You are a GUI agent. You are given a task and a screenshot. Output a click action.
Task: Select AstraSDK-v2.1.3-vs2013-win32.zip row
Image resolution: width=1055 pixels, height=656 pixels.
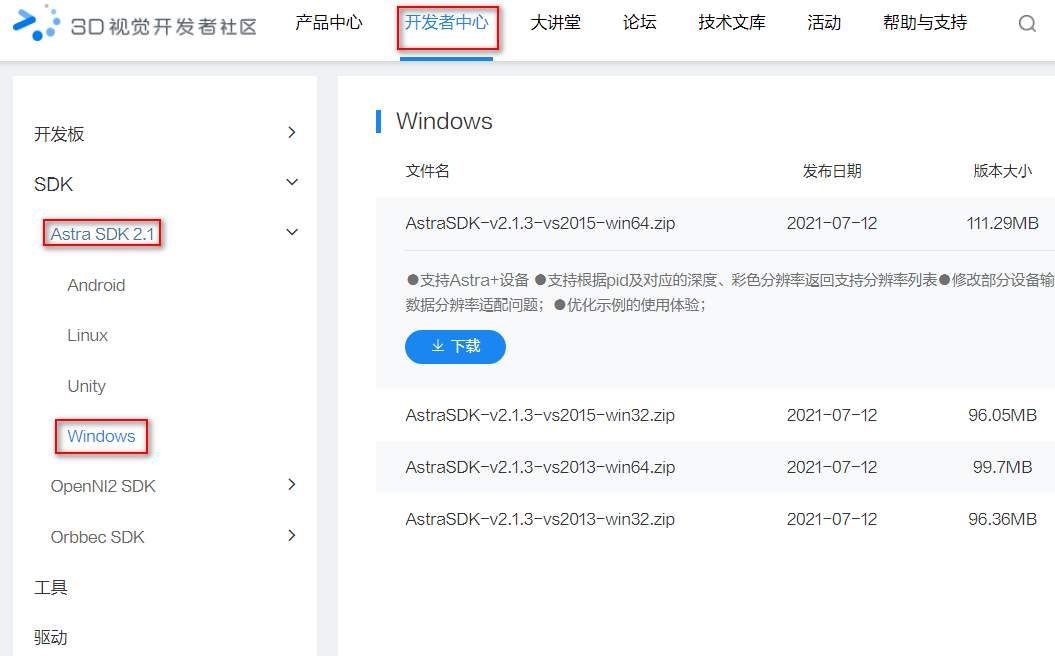click(715, 519)
